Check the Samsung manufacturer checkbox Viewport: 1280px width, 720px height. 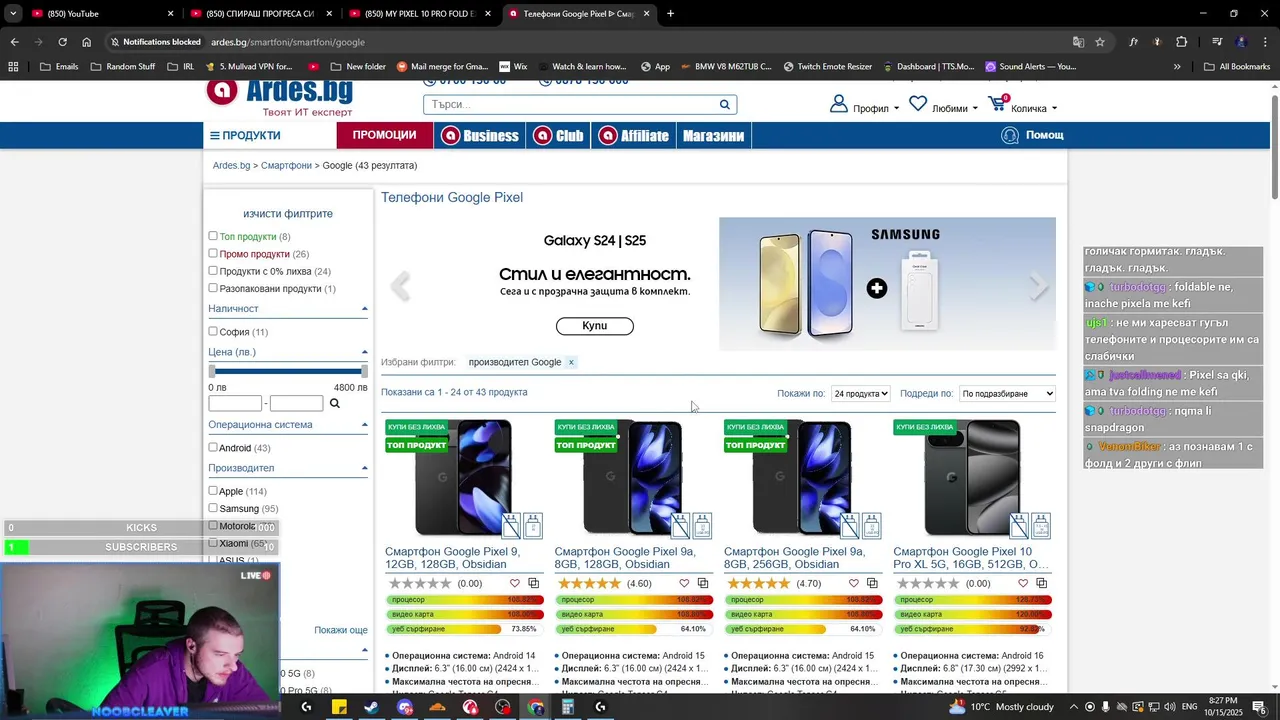pos(213,508)
